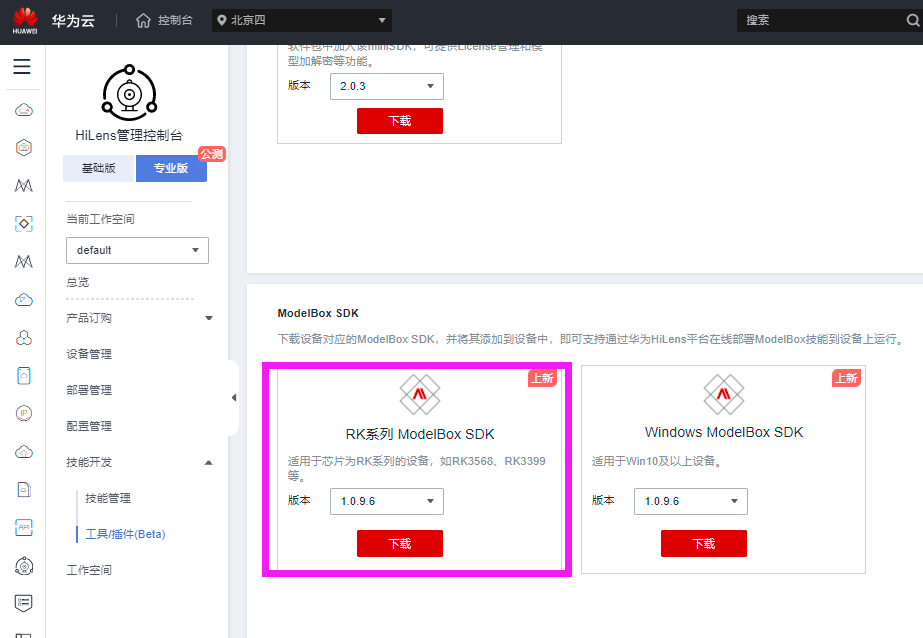Click the search magnifier icon

912,21
